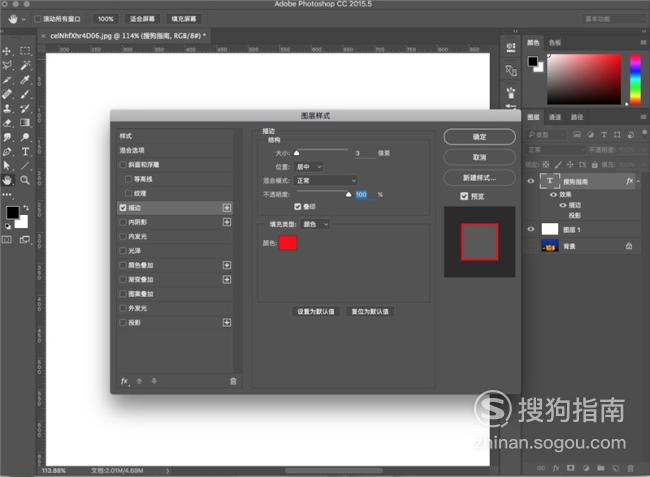Select the Eyedropper tool

pyautogui.click(x=25, y=80)
